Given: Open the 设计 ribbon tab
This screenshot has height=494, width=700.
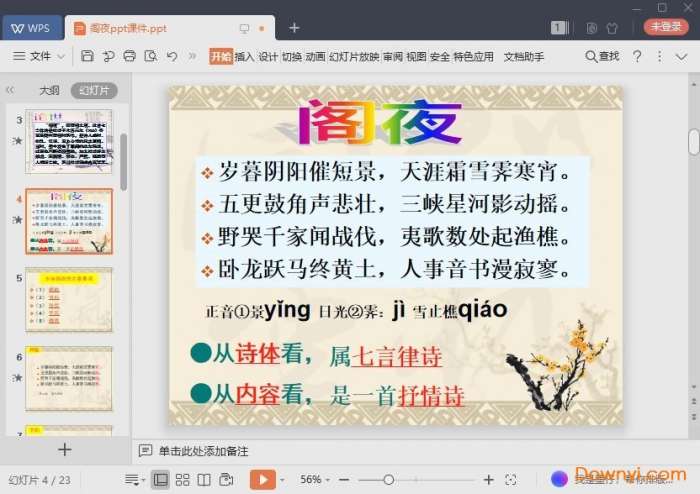Looking at the screenshot, I should point(268,57).
